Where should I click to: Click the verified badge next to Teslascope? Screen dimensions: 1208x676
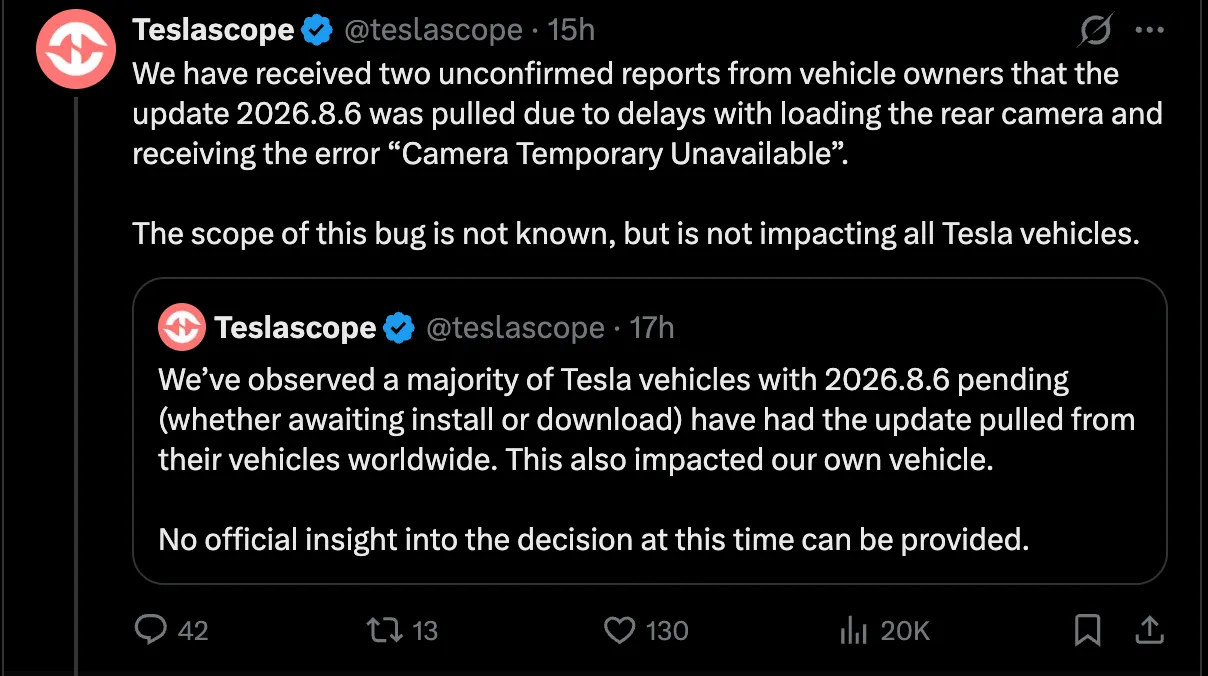[316, 29]
